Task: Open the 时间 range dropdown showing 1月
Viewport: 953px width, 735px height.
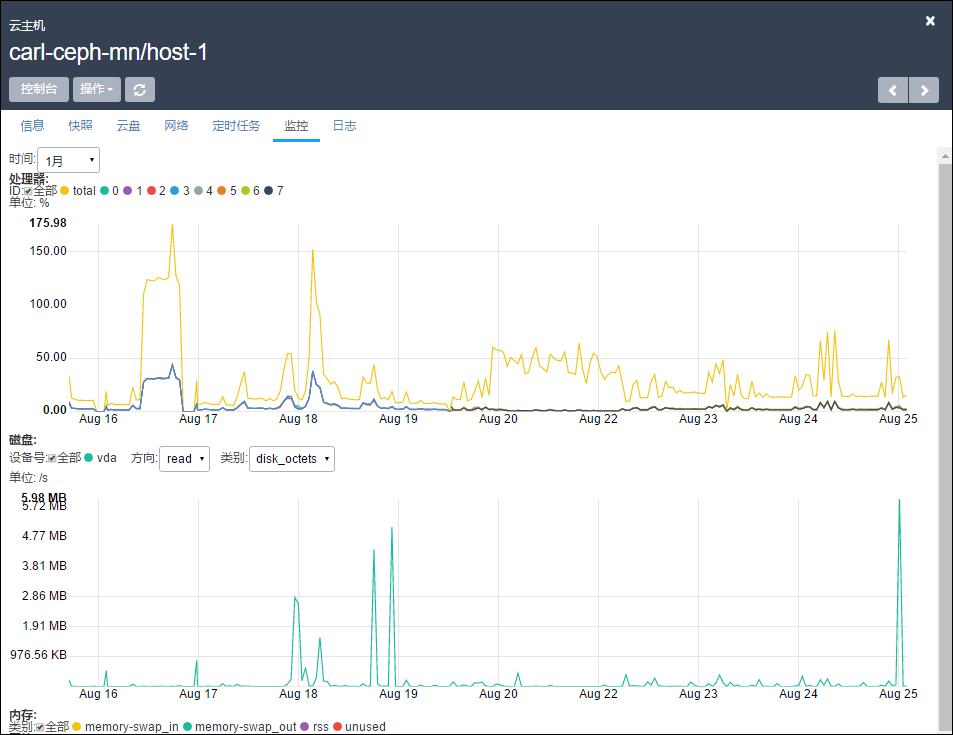Action: click(x=69, y=160)
